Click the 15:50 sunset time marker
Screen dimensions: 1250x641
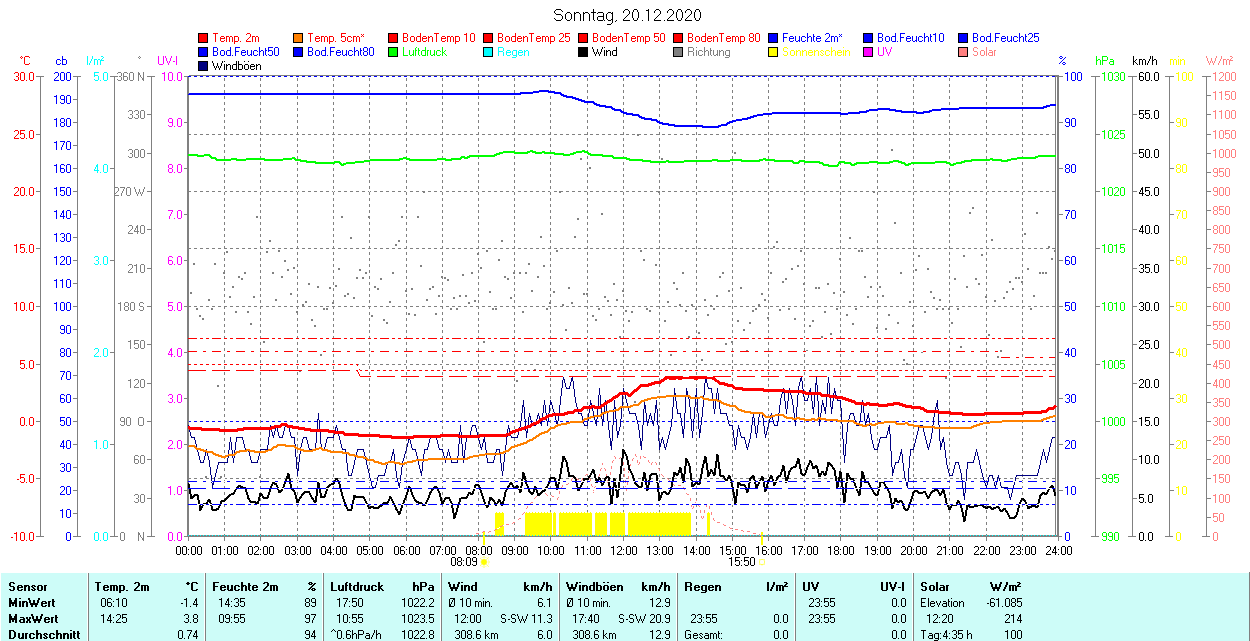point(741,562)
